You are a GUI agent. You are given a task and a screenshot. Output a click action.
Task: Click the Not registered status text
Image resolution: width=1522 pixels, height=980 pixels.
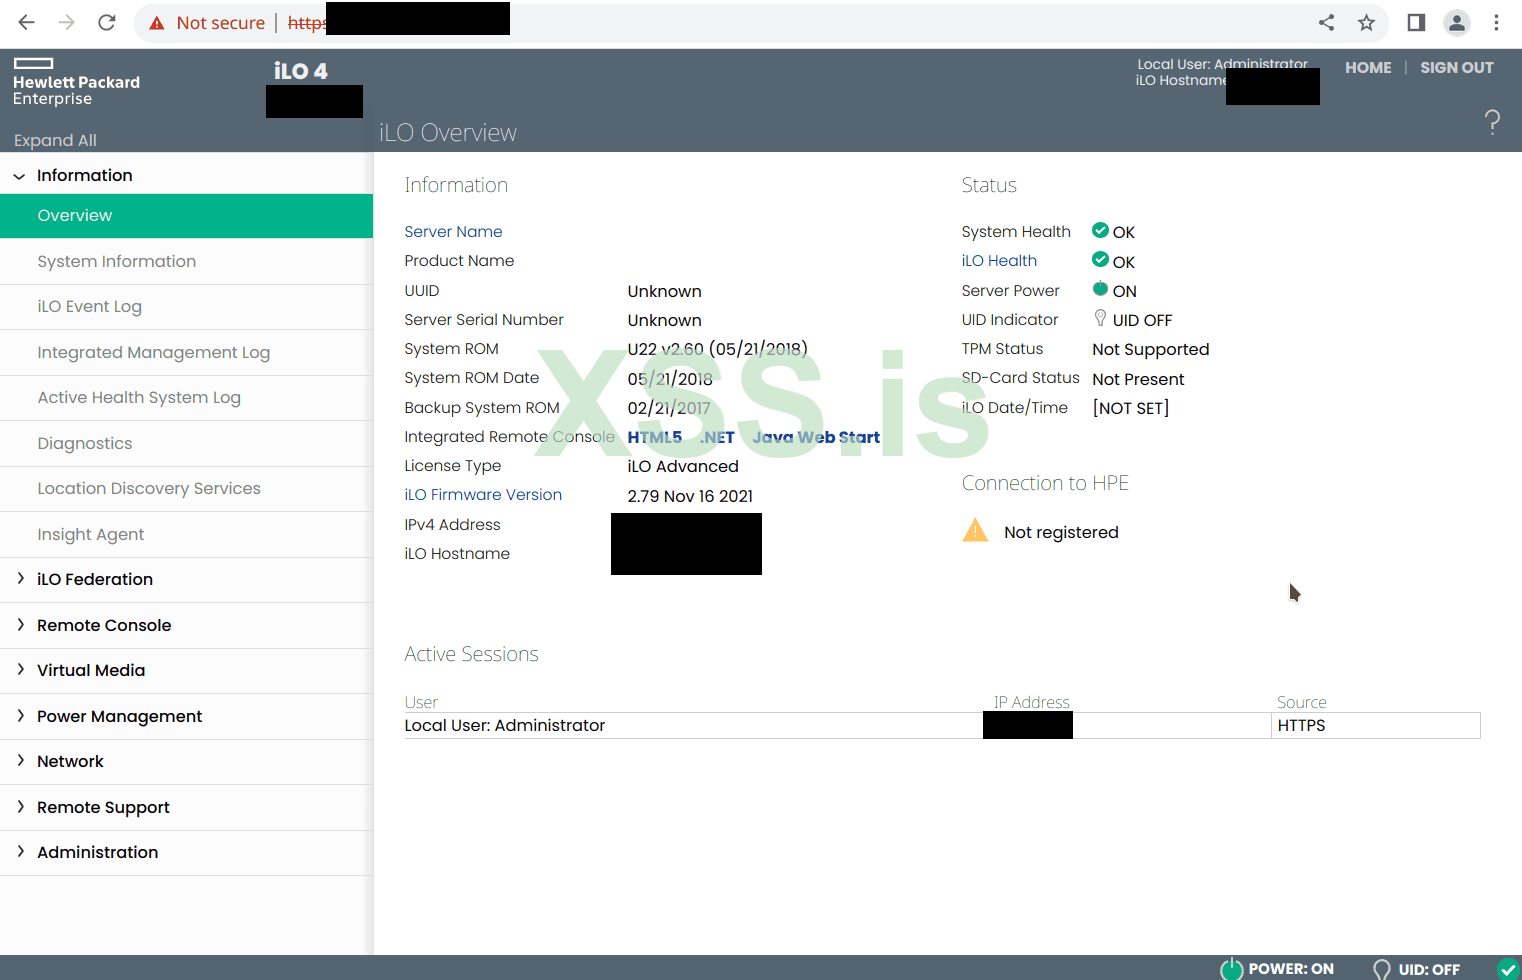click(x=1061, y=532)
